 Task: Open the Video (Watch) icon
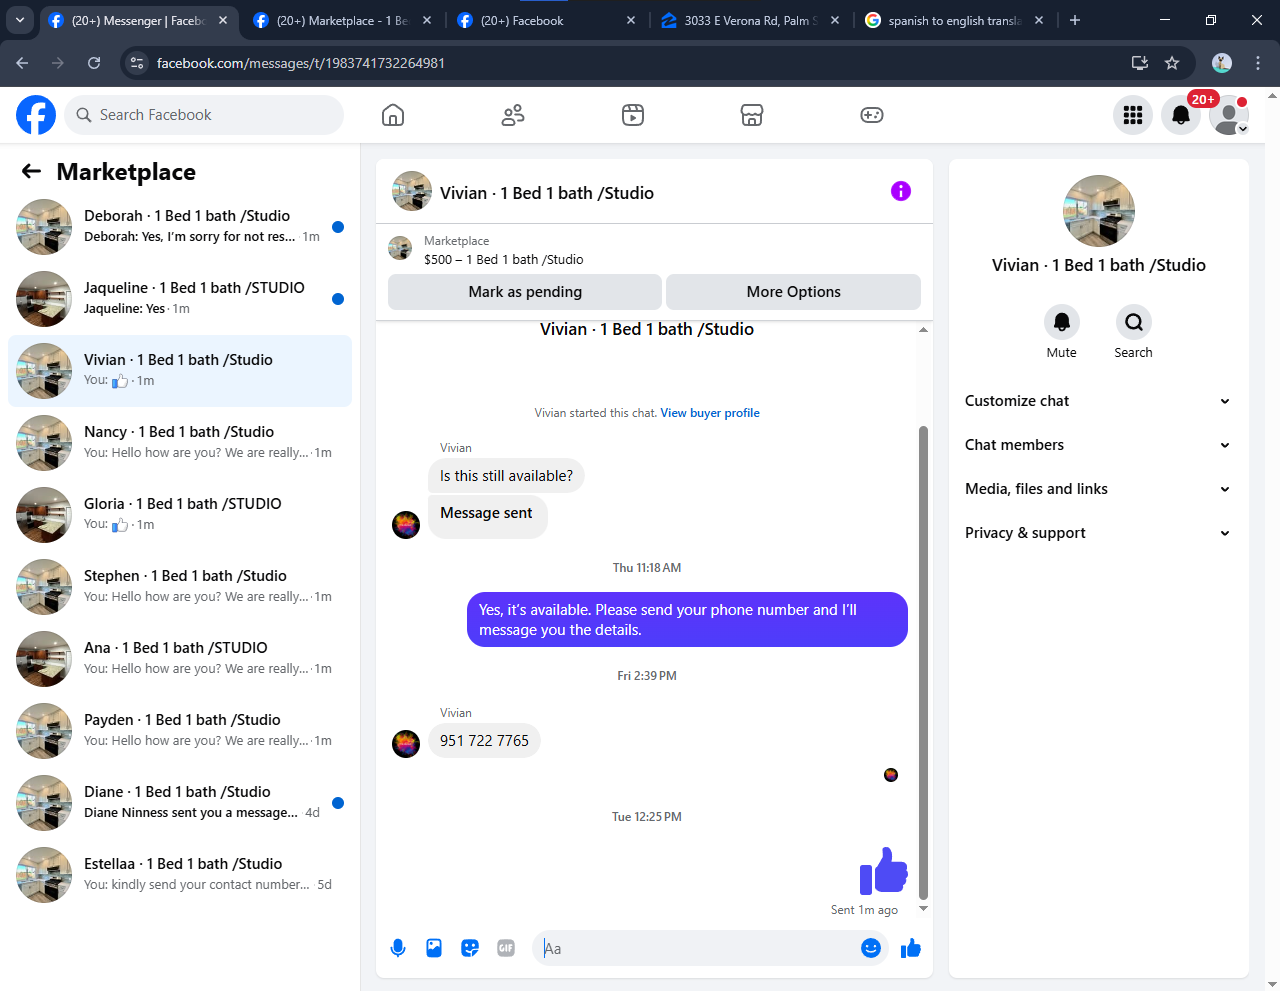point(633,115)
